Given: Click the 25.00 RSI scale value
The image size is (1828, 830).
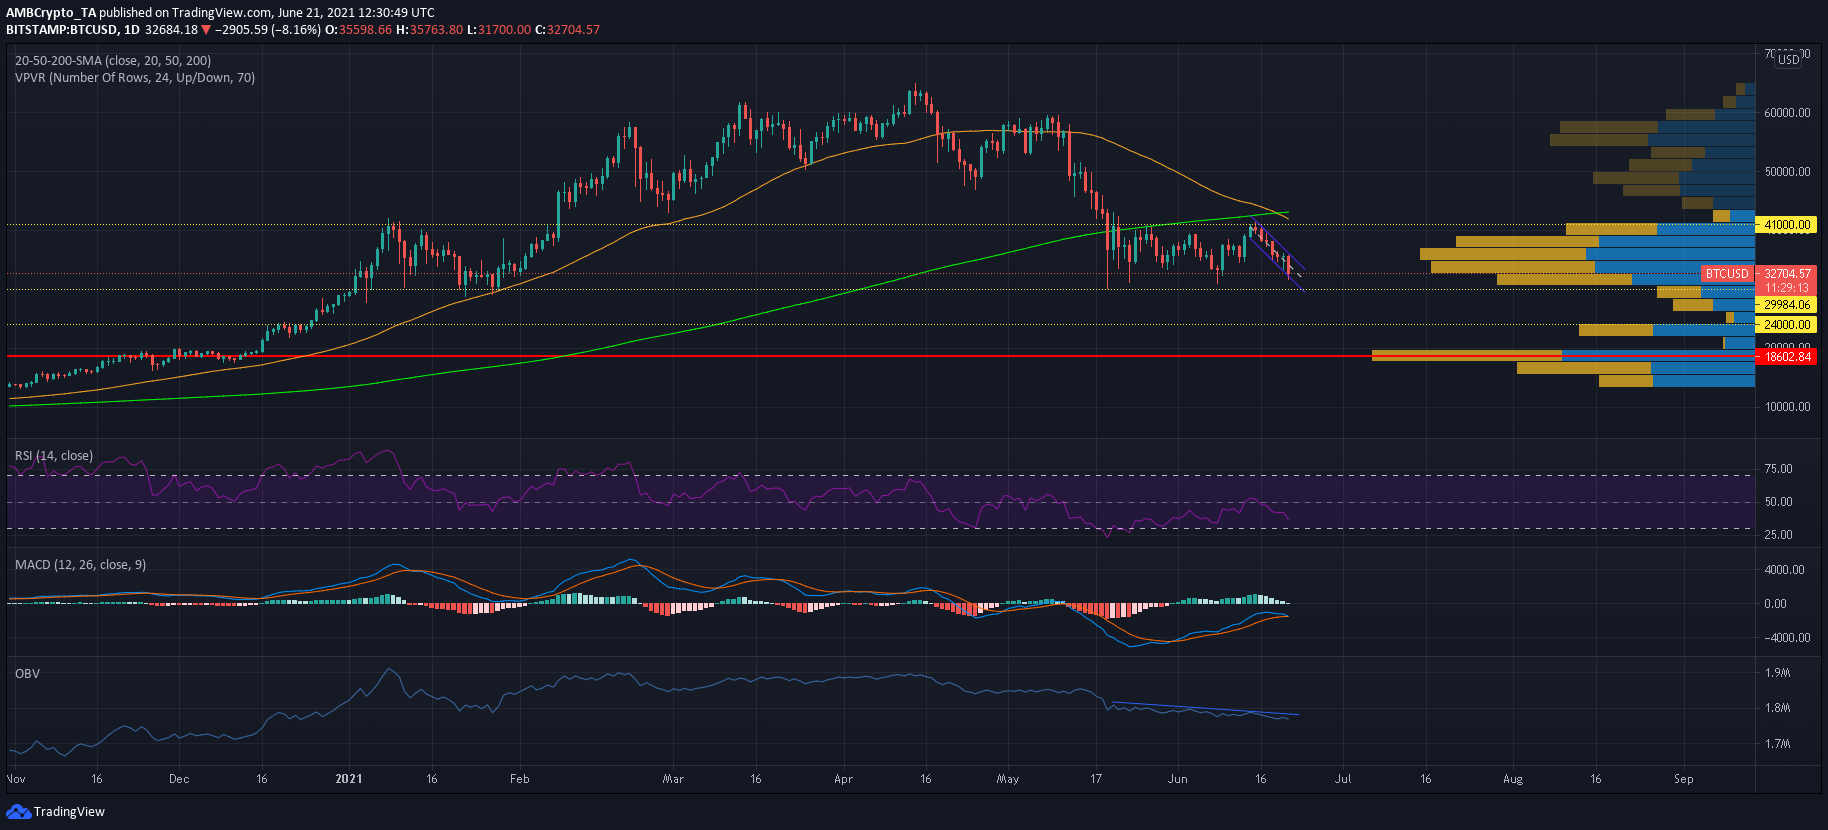Looking at the screenshot, I should pos(1778,535).
